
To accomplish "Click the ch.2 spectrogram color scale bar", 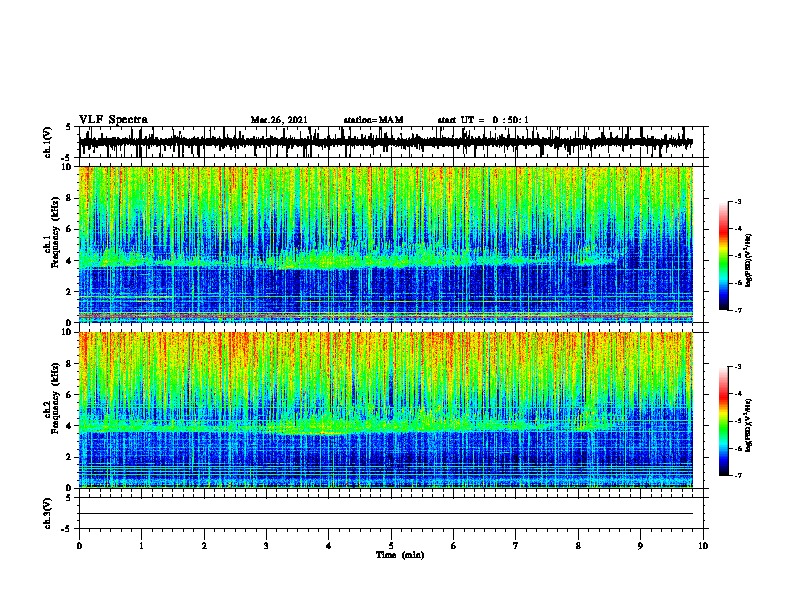I will (724, 421).
